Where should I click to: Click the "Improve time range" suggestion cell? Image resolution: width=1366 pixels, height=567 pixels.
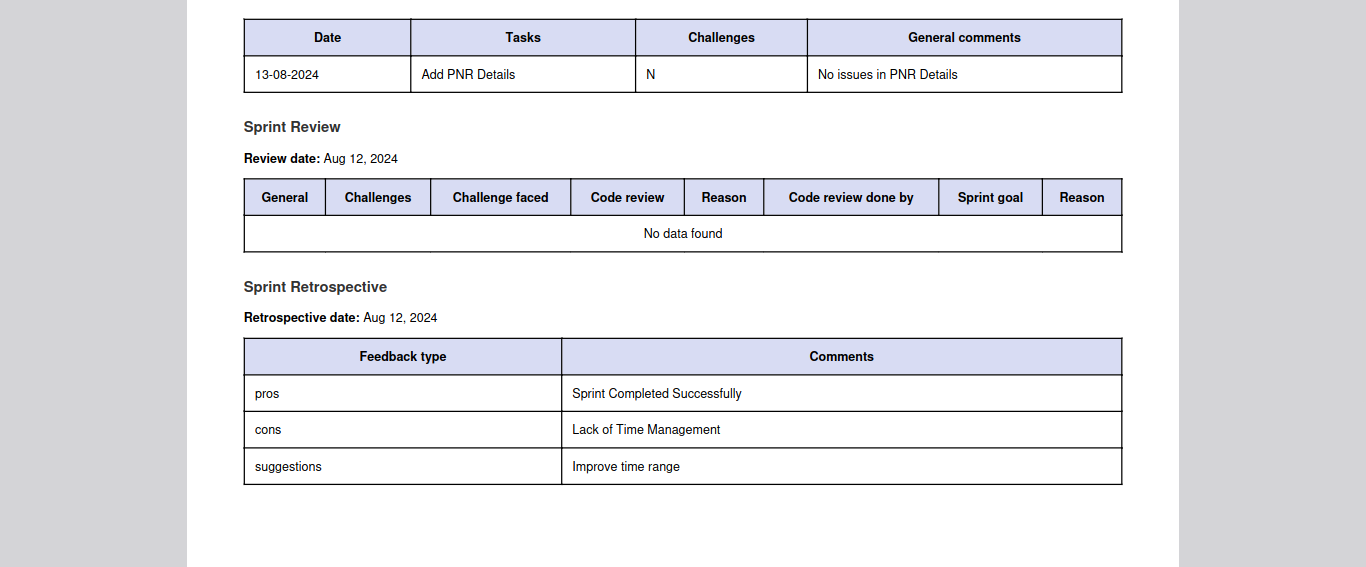(626, 467)
